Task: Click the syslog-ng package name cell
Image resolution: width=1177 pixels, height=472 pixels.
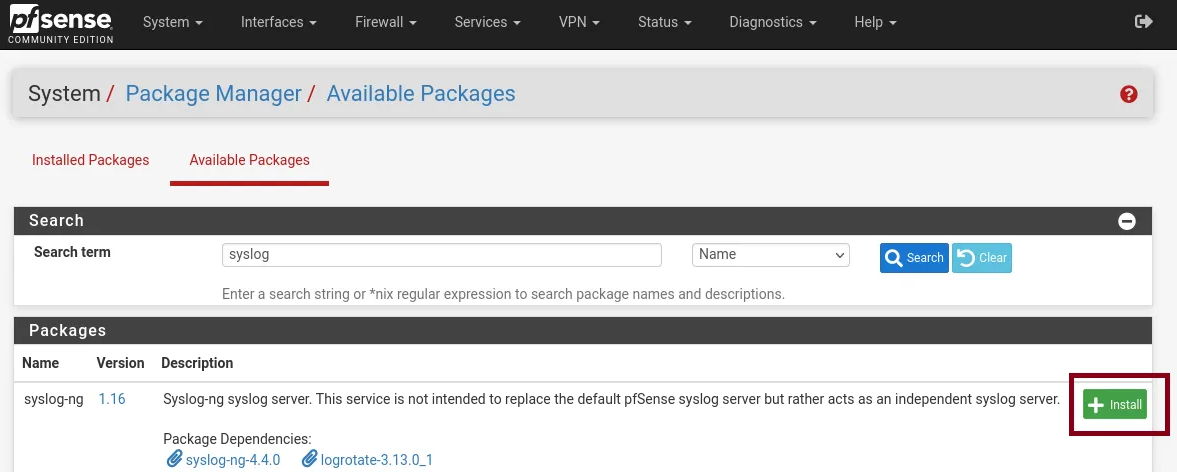Action: pyautogui.click(x=53, y=399)
